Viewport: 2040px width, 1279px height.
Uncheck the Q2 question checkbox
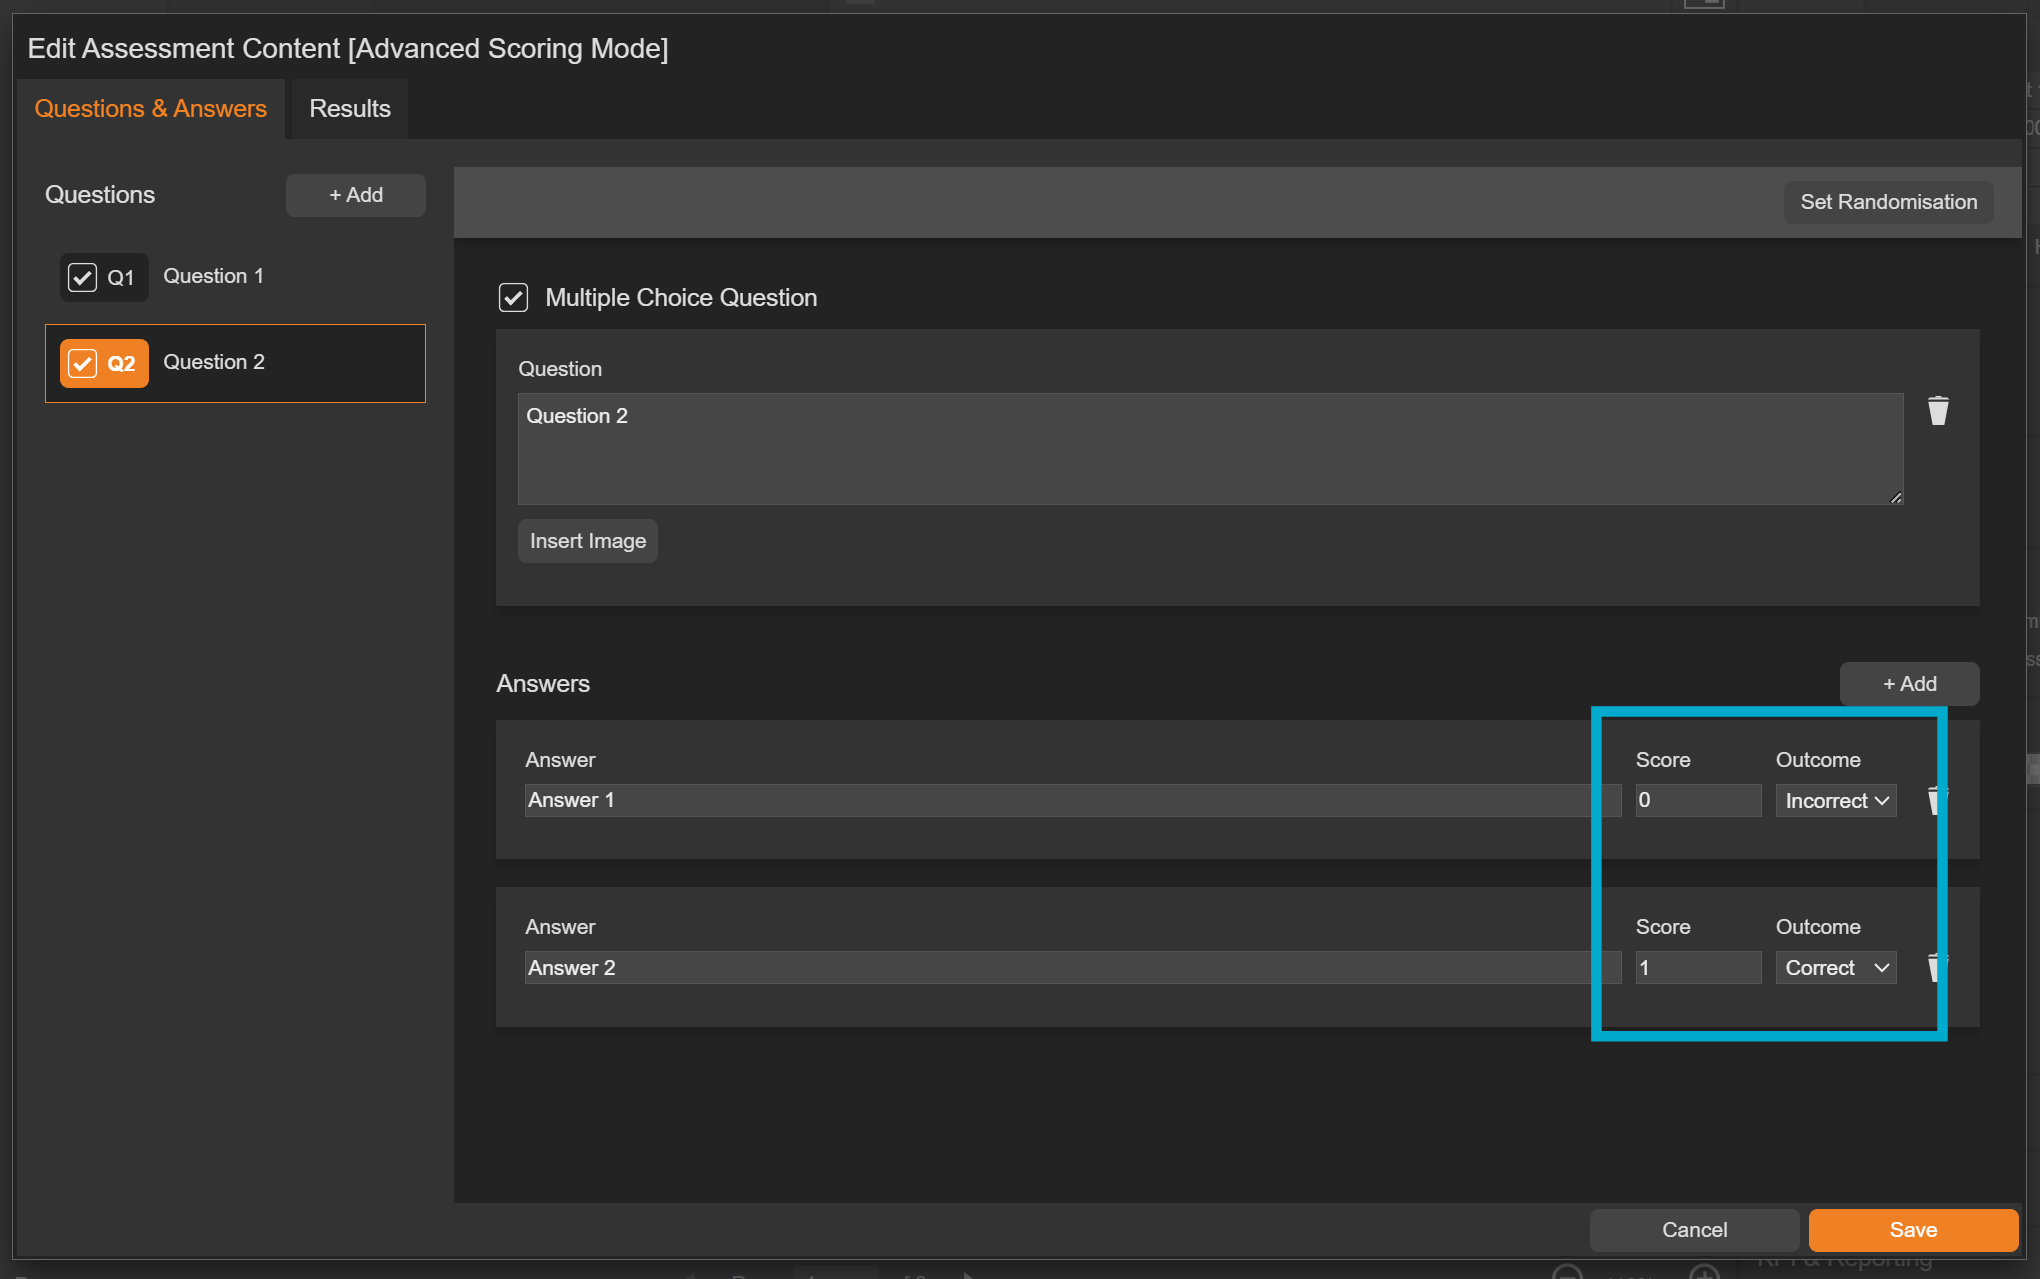(83, 362)
